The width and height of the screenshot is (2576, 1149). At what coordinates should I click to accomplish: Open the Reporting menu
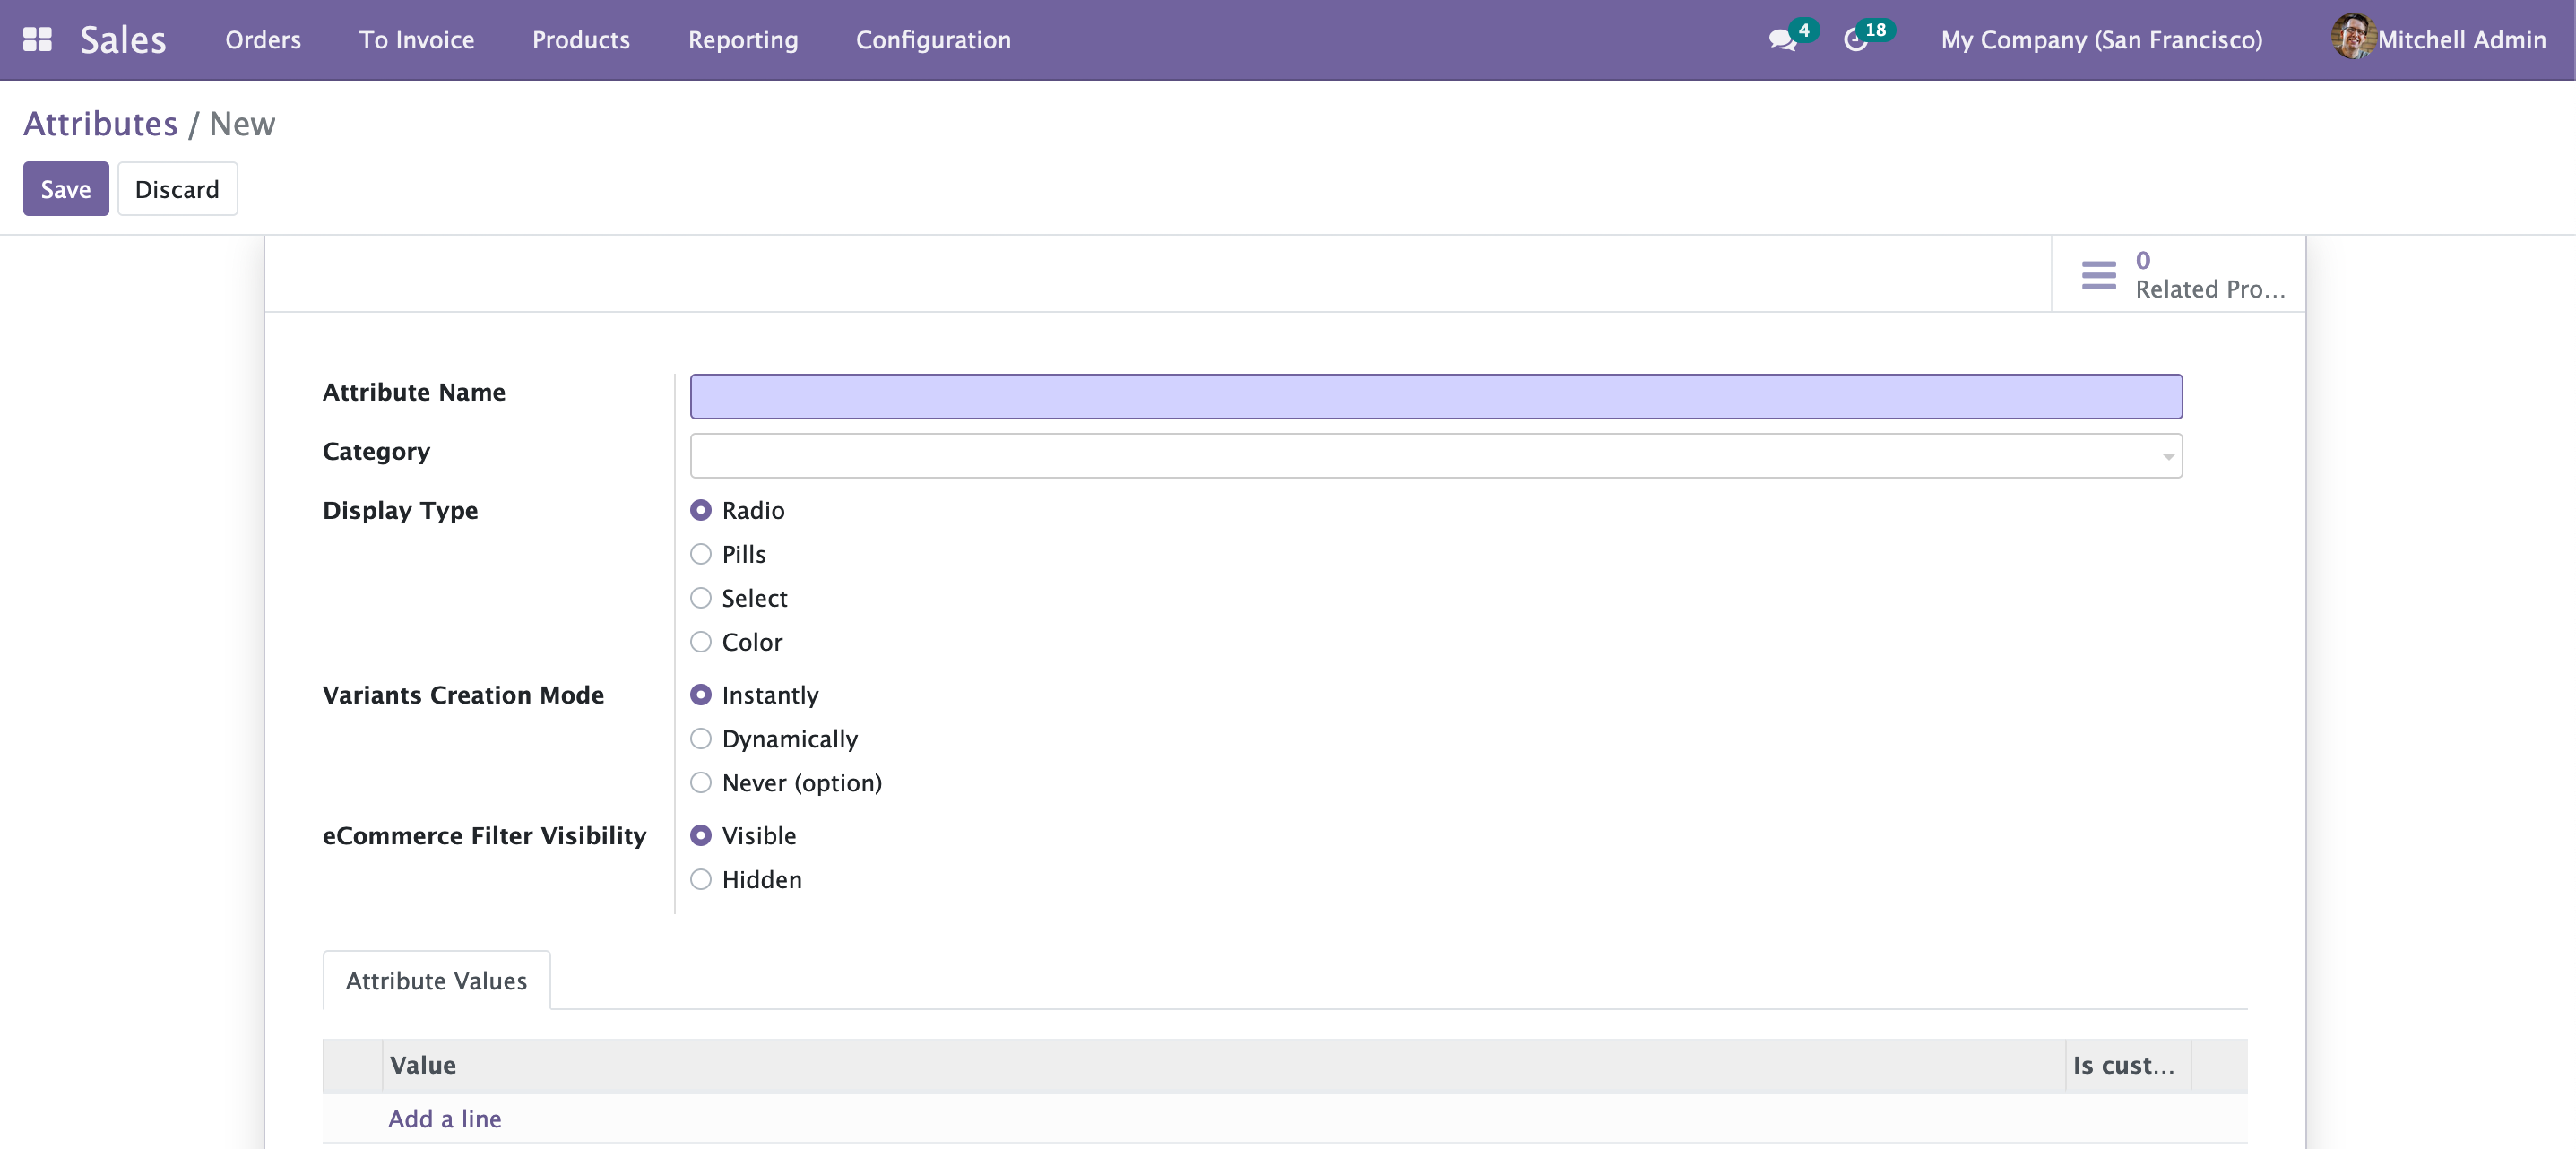click(743, 40)
